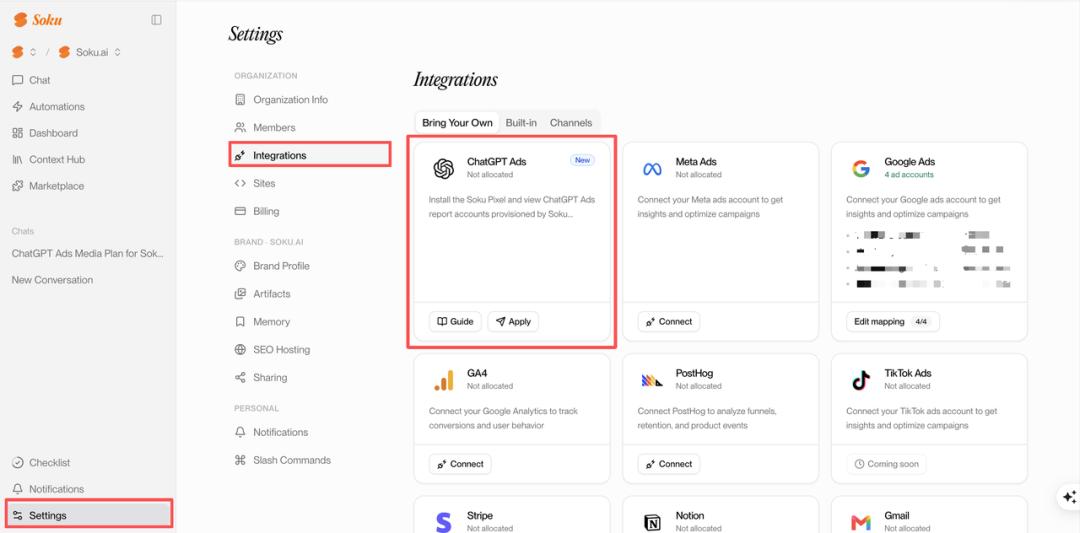Screen dimensions: 1080x533
Task: Open the Soku.ai brand switcher dropdown
Action: coord(90,52)
